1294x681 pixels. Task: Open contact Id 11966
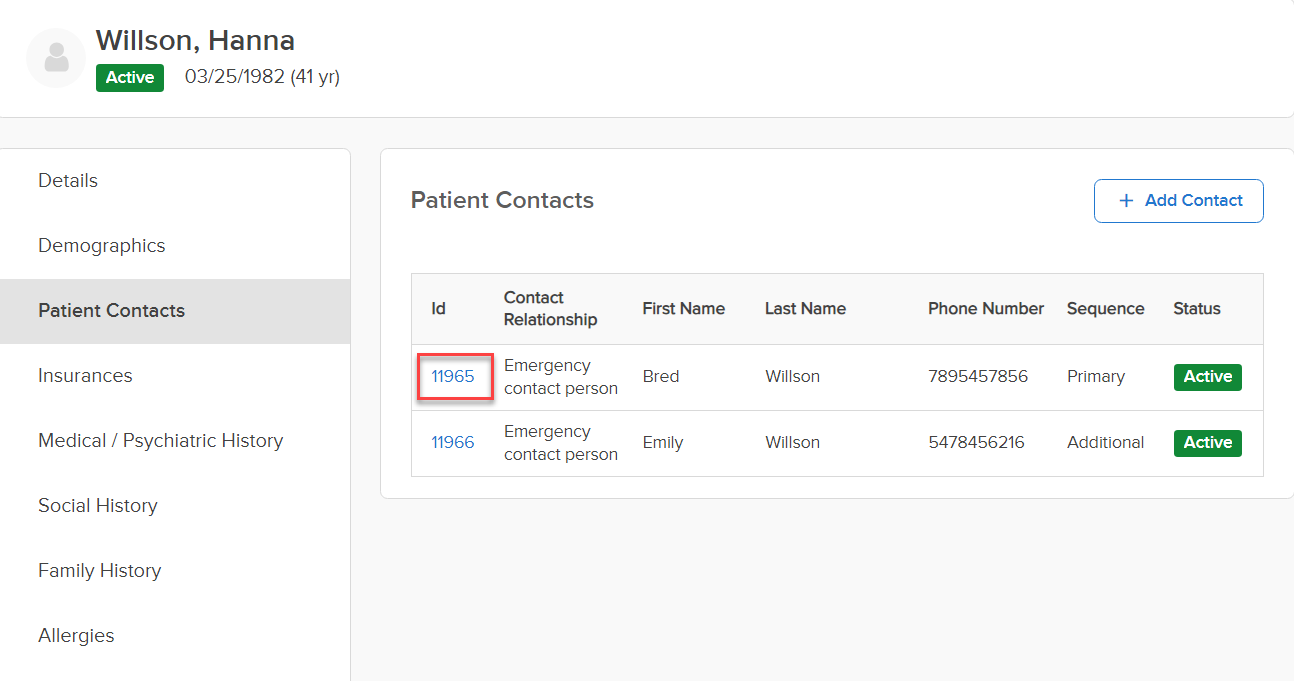(x=453, y=443)
